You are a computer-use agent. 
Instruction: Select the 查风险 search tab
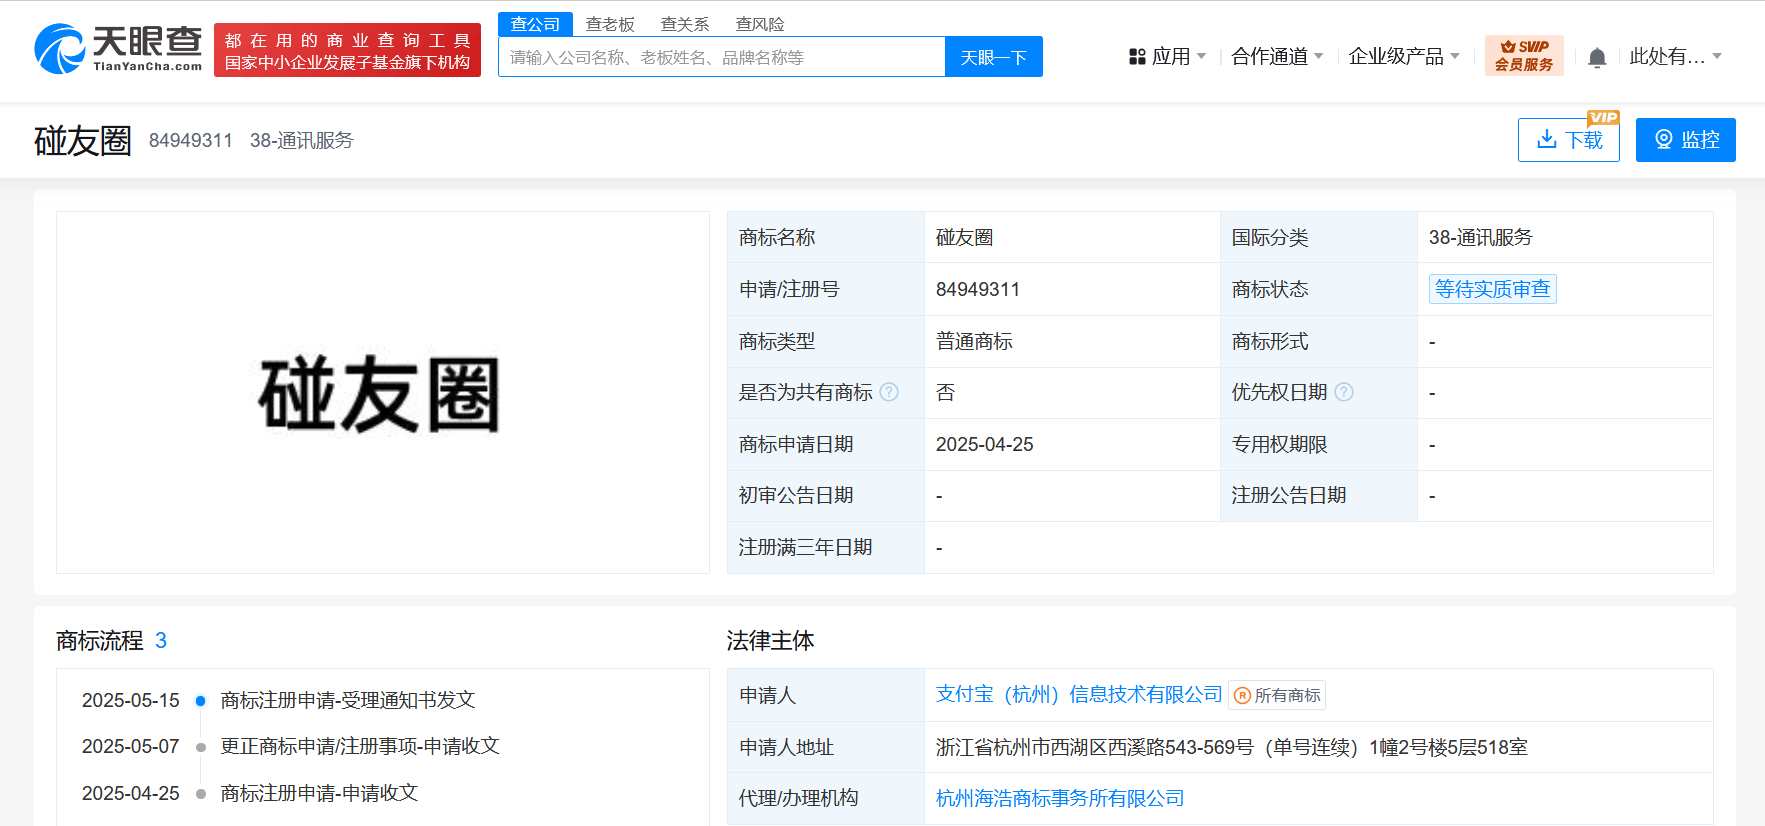pyautogui.click(x=760, y=24)
